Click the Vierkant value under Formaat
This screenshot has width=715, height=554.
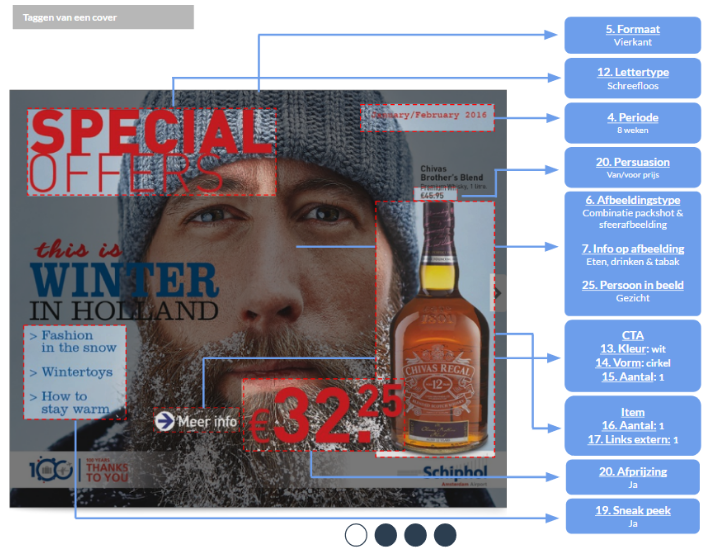[x=632, y=42]
